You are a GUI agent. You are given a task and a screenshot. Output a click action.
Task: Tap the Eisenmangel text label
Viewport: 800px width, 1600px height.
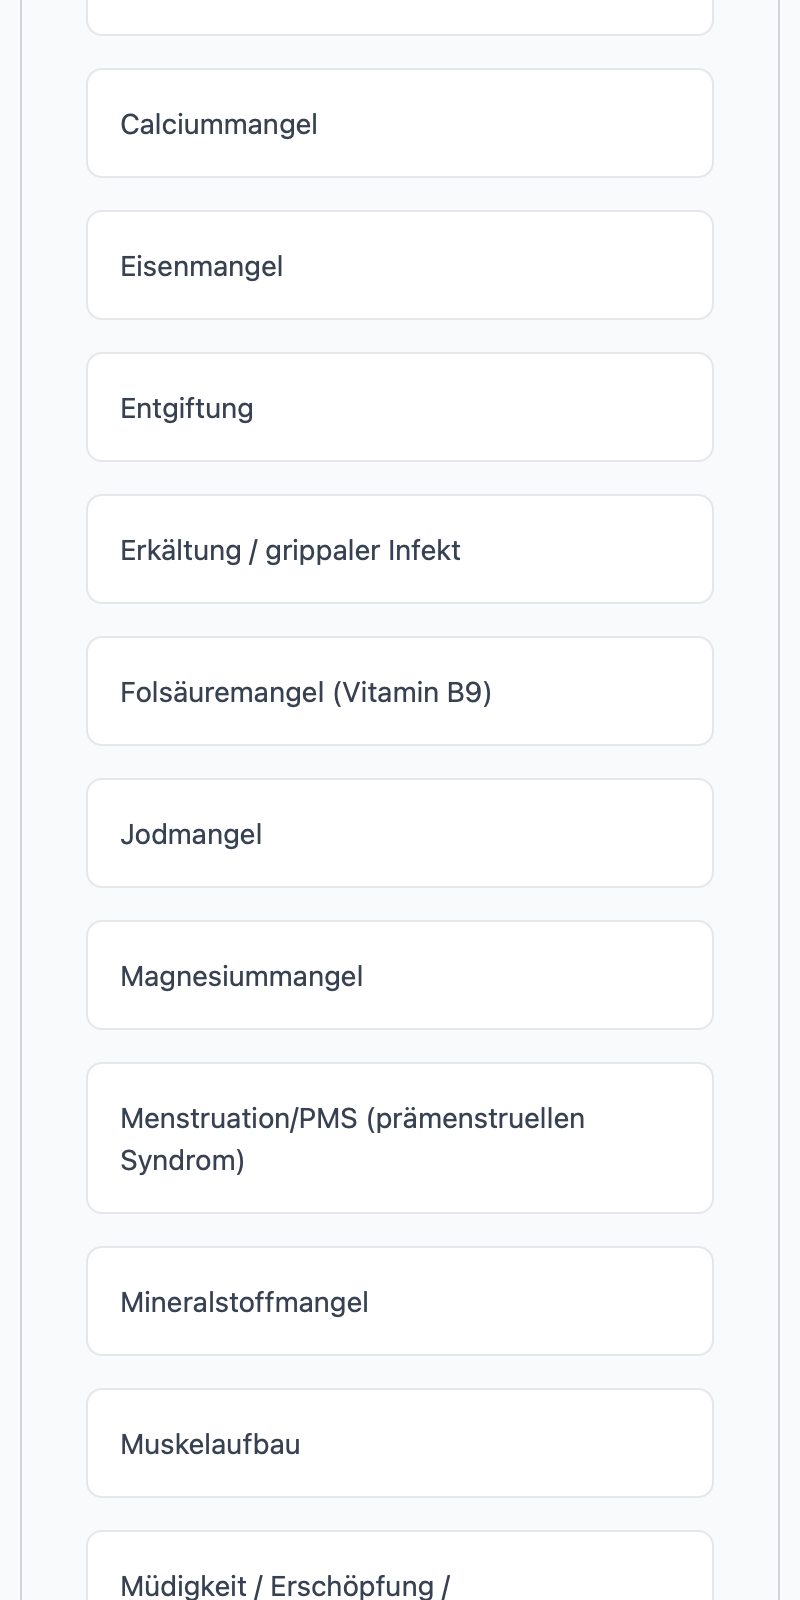[201, 266]
